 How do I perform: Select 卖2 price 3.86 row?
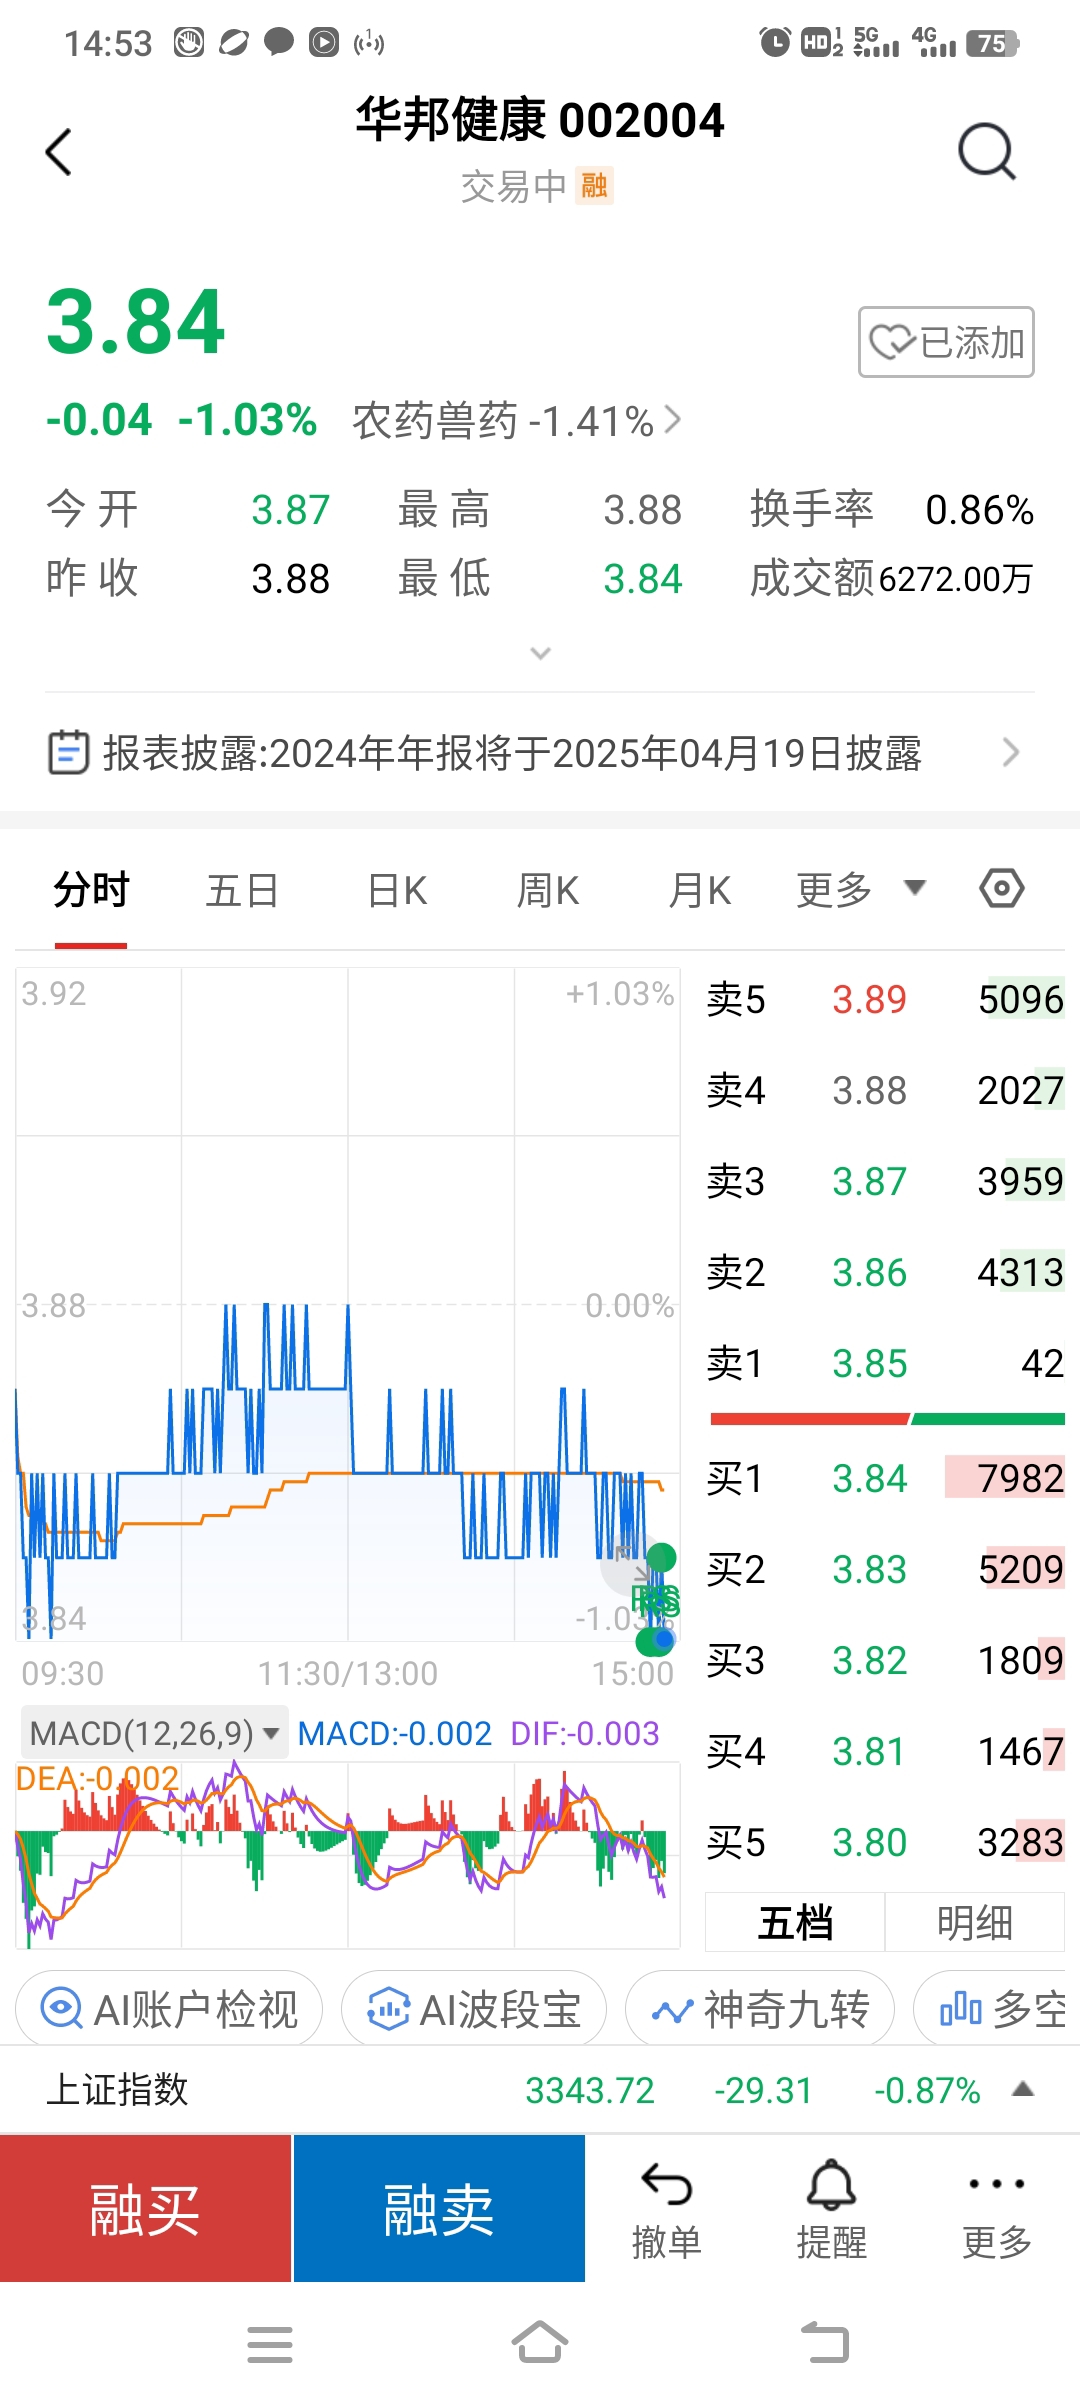pos(885,1272)
